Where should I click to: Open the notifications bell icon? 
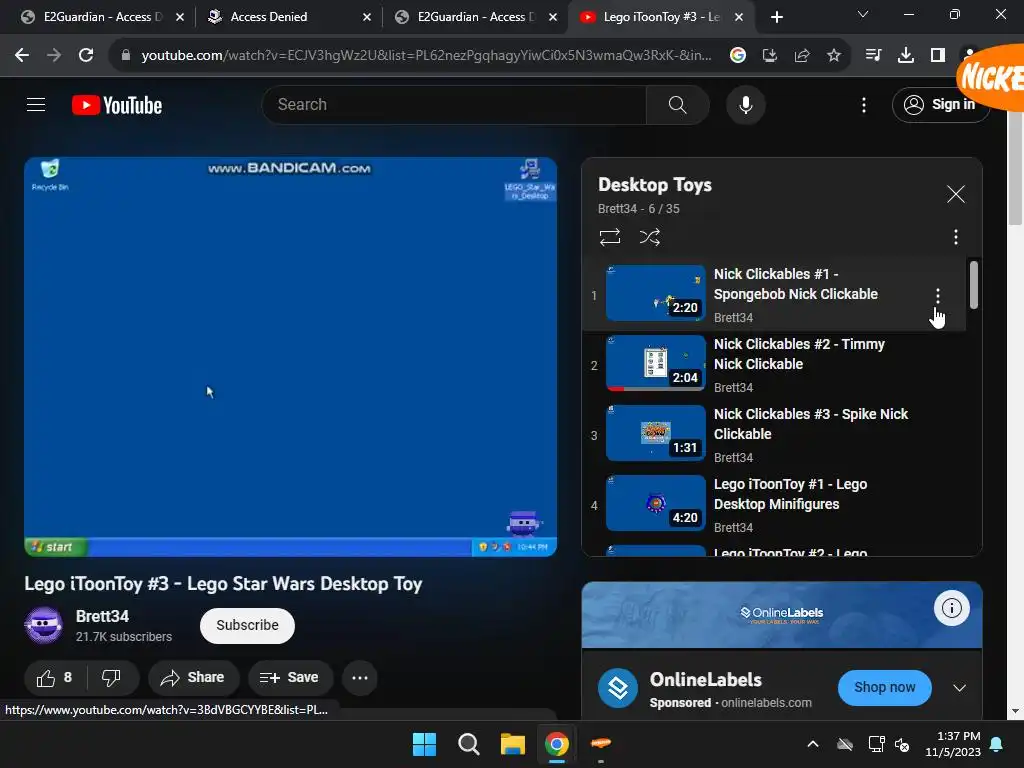(997, 744)
